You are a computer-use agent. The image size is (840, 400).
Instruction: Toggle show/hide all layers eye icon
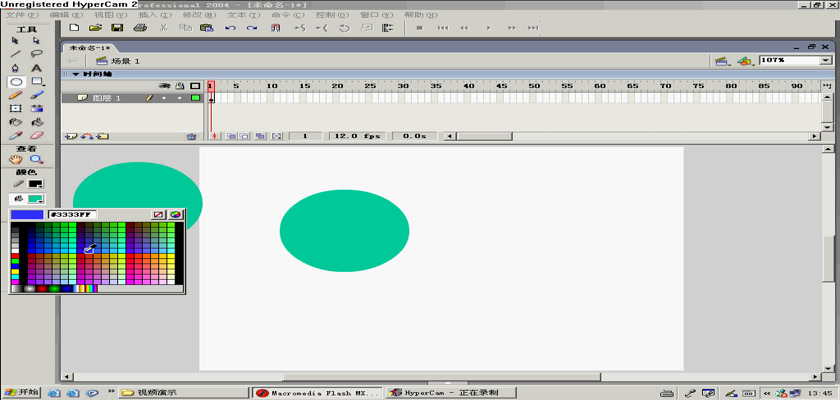pos(166,86)
